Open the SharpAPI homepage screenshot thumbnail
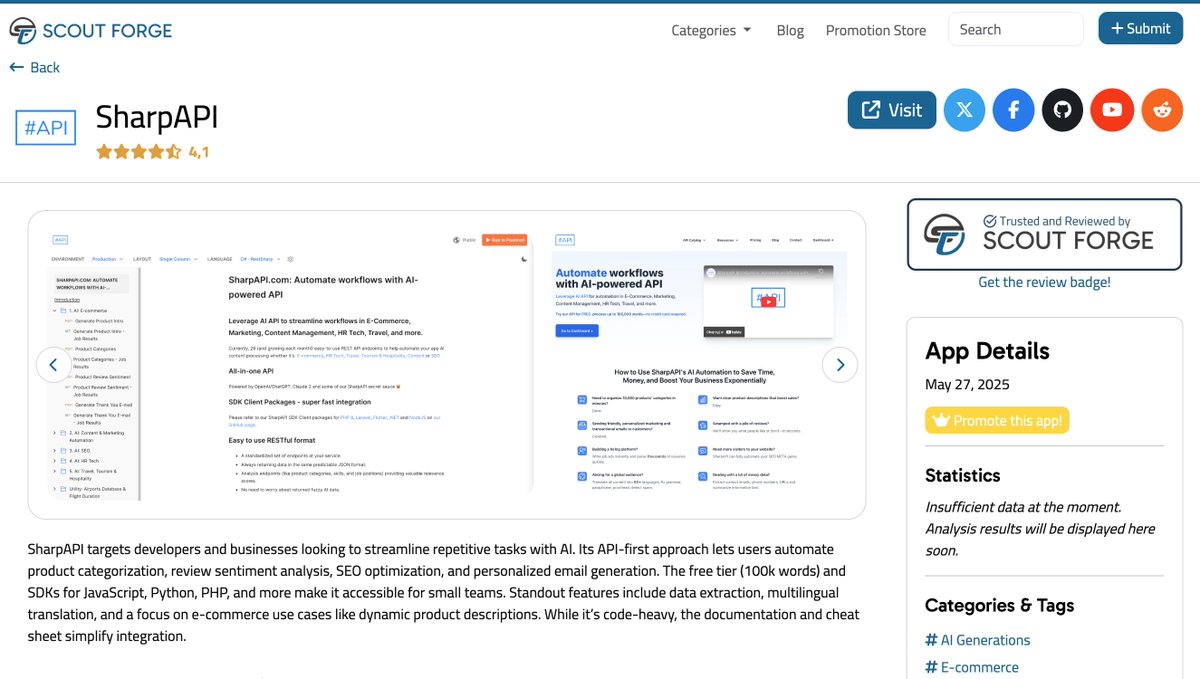 pyautogui.click(x=700, y=364)
